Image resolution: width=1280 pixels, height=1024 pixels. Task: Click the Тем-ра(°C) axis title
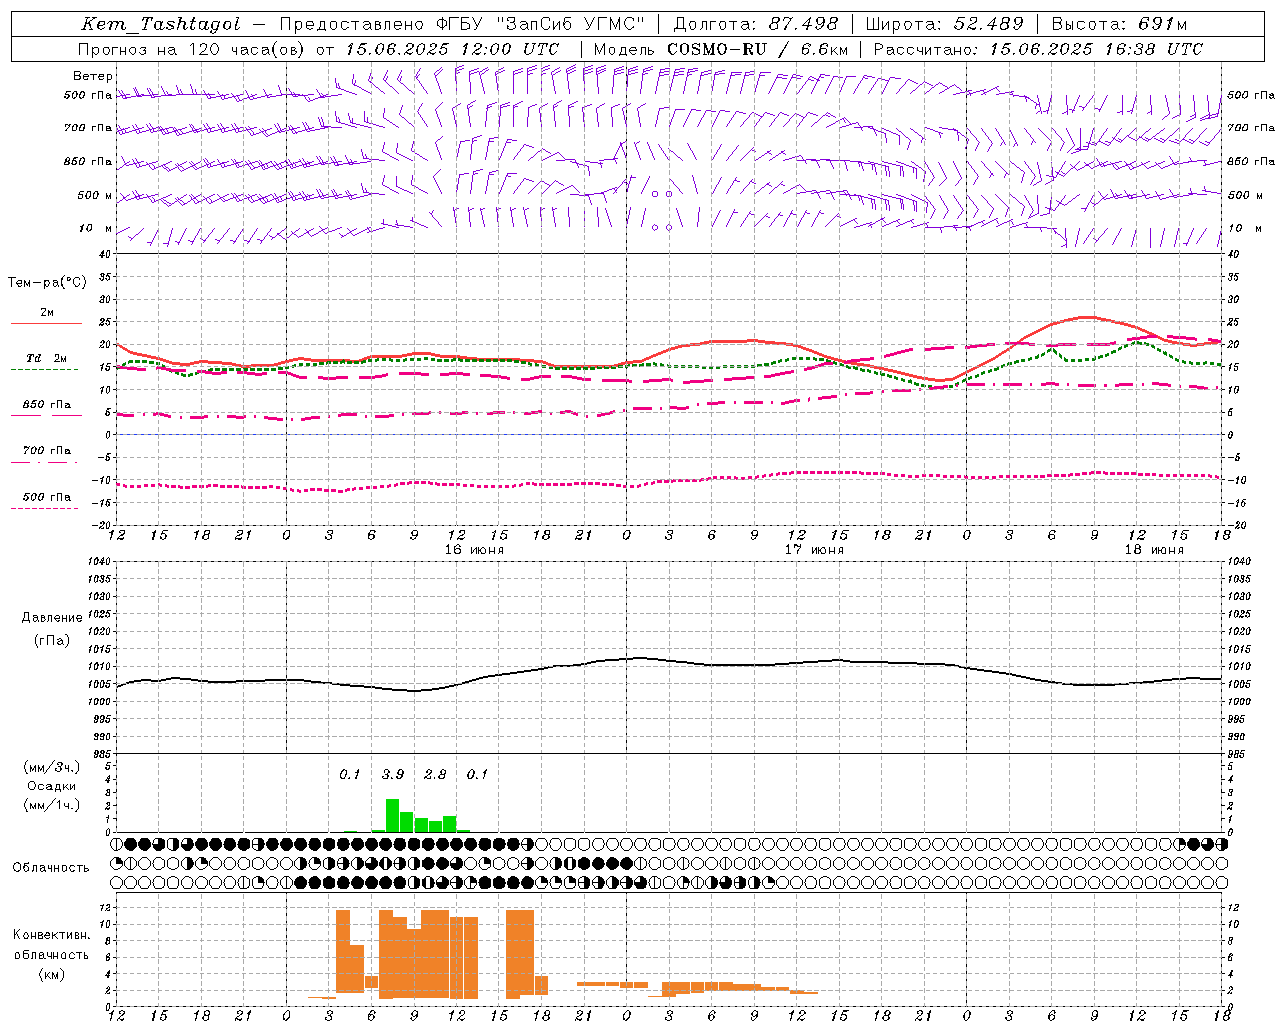tap(47, 283)
